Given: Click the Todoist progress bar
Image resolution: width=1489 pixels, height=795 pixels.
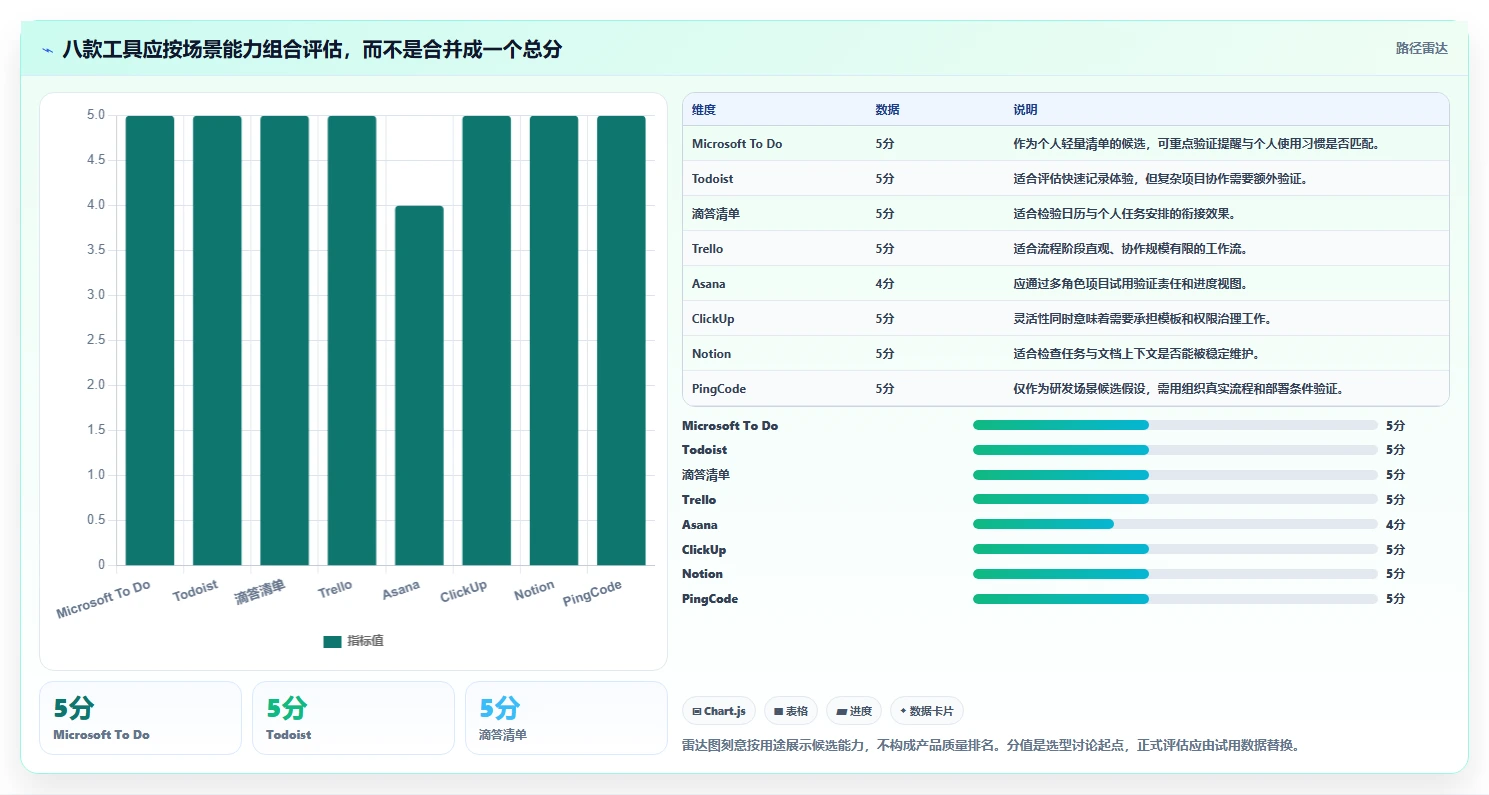Looking at the screenshot, I should coord(1175,450).
